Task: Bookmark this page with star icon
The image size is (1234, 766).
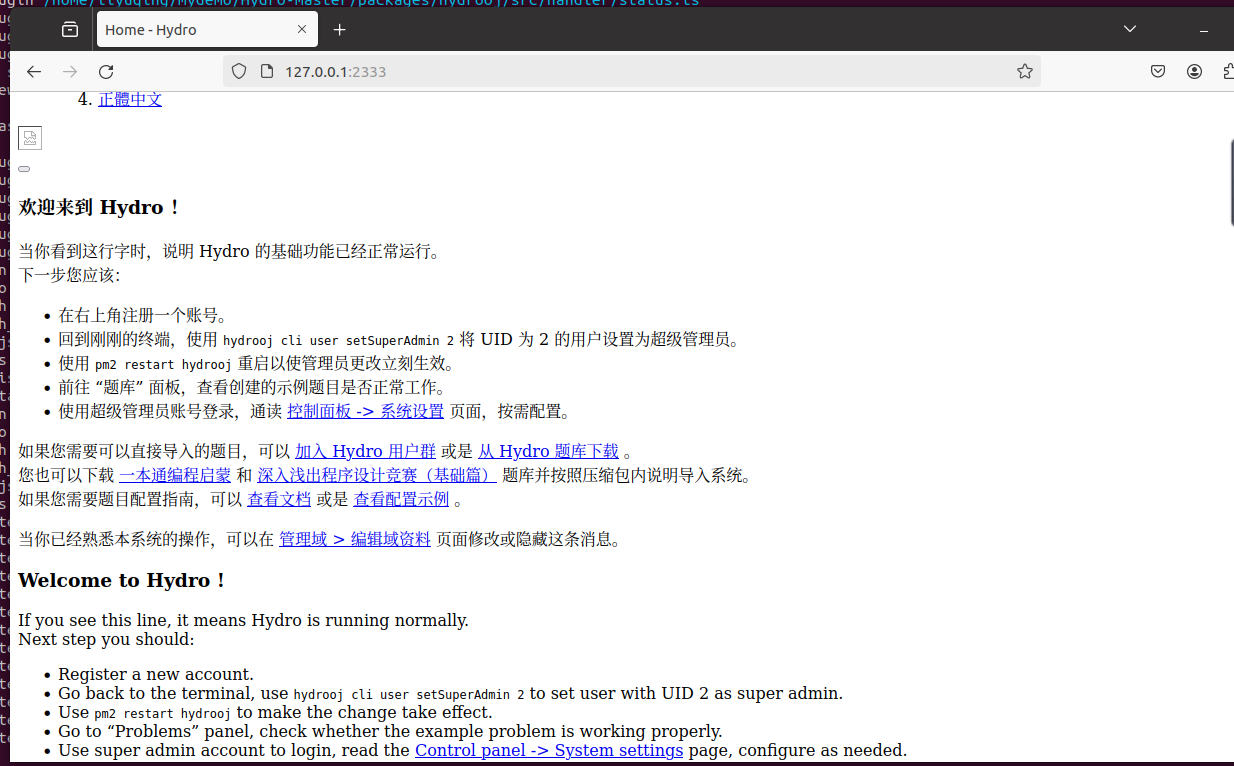Action: 1024,71
